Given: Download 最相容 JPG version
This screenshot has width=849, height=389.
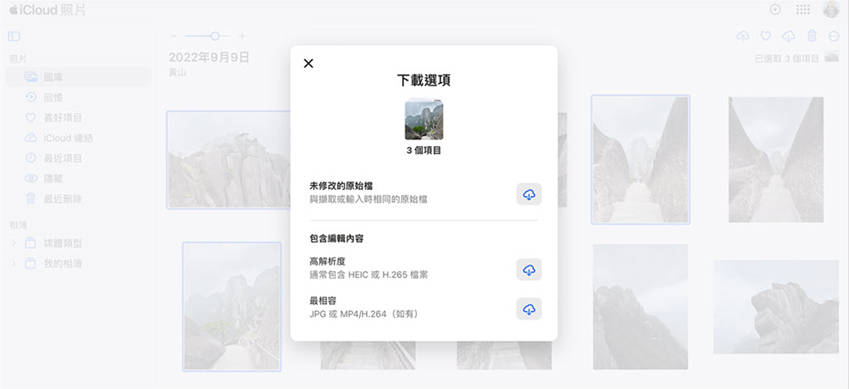Looking at the screenshot, I should pyautogui.click(x=529, y=309).
